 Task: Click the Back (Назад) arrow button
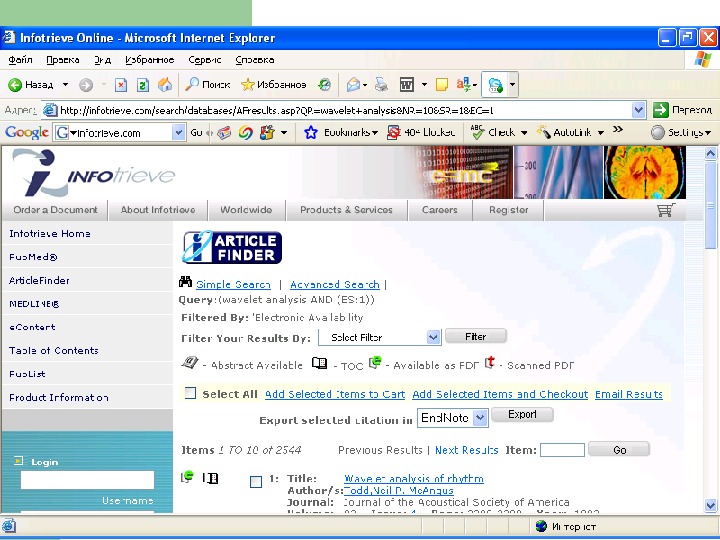(15, 84)
